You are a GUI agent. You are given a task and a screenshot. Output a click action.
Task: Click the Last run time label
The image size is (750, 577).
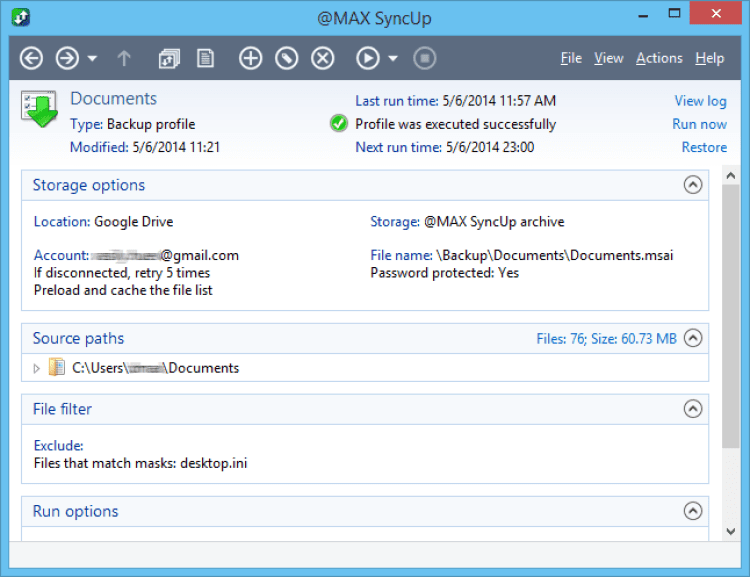click(397, 101)
